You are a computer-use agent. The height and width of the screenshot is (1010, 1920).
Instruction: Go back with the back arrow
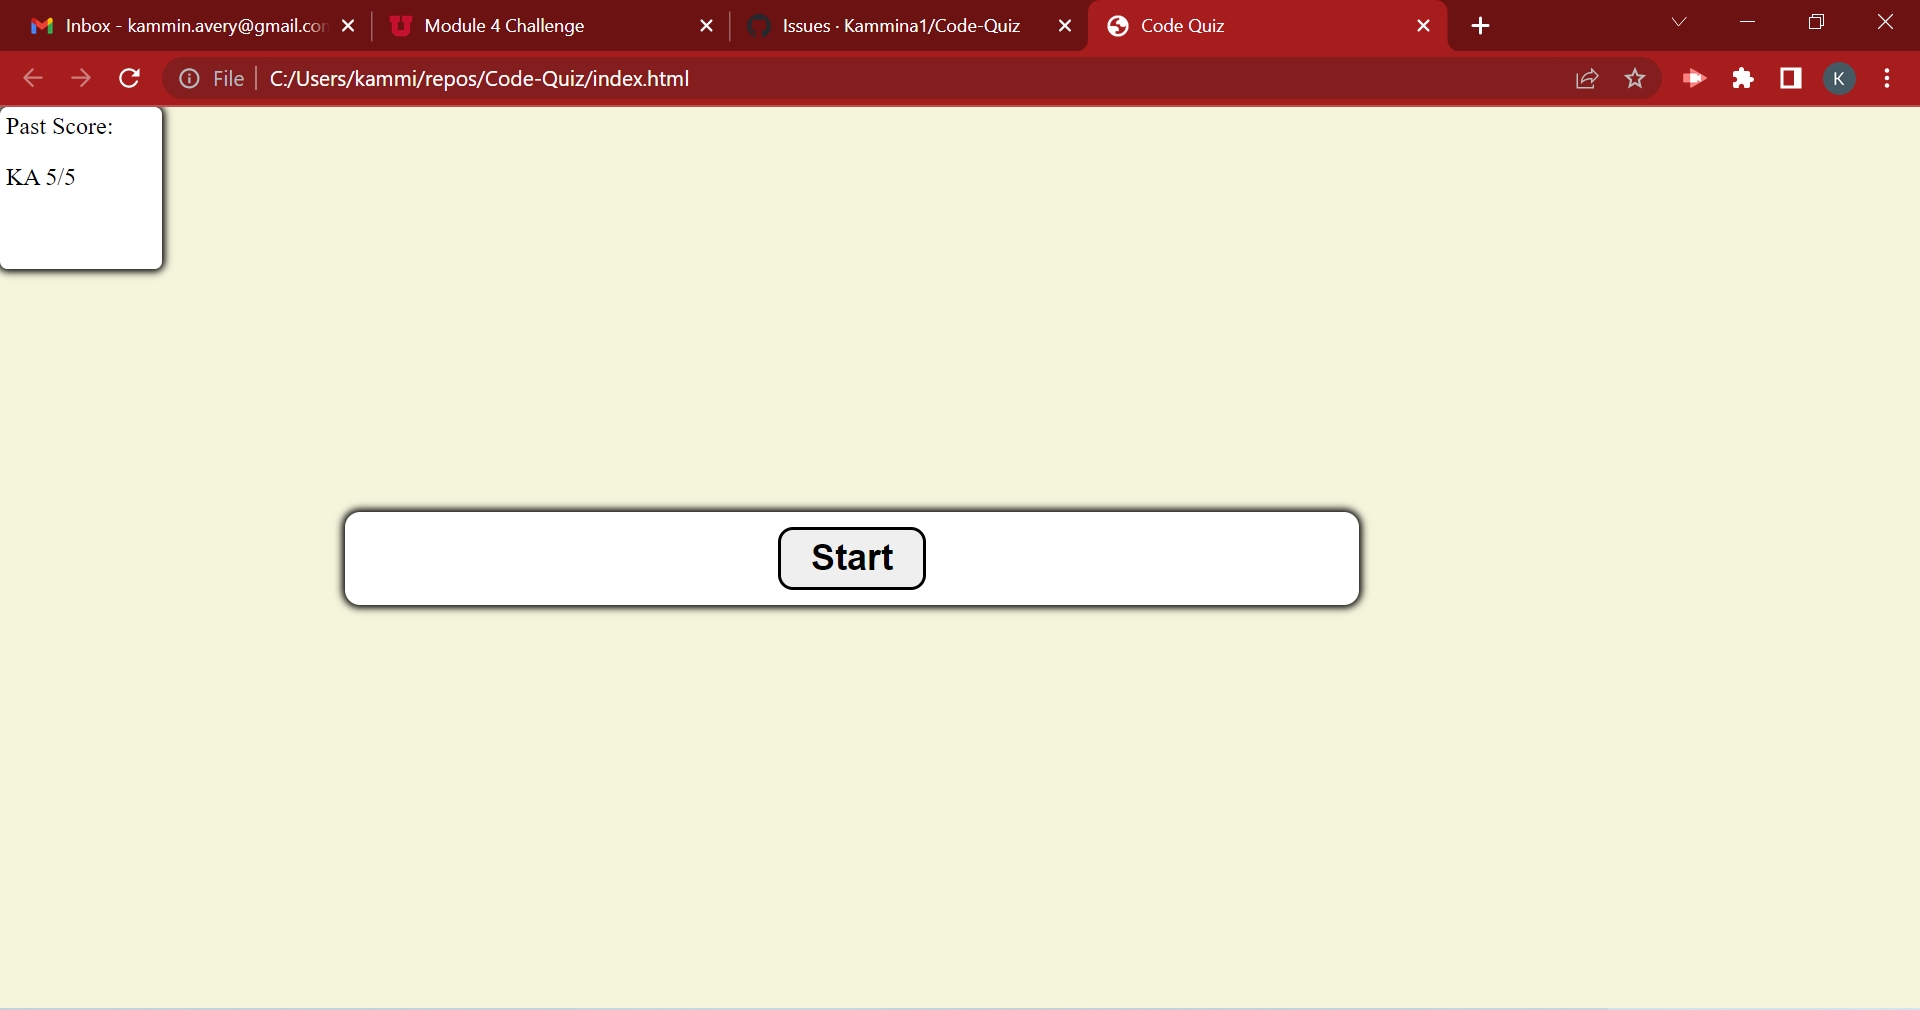pos(32,79)
